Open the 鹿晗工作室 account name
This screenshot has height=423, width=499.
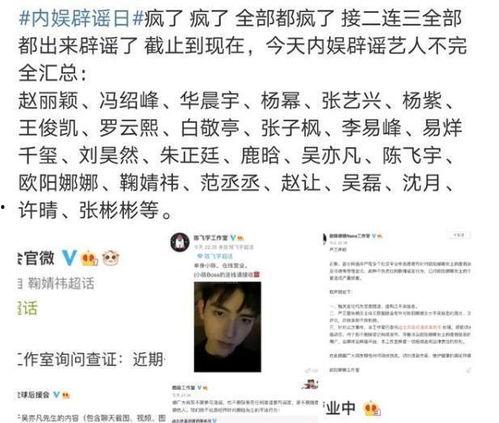coord(184,388)
